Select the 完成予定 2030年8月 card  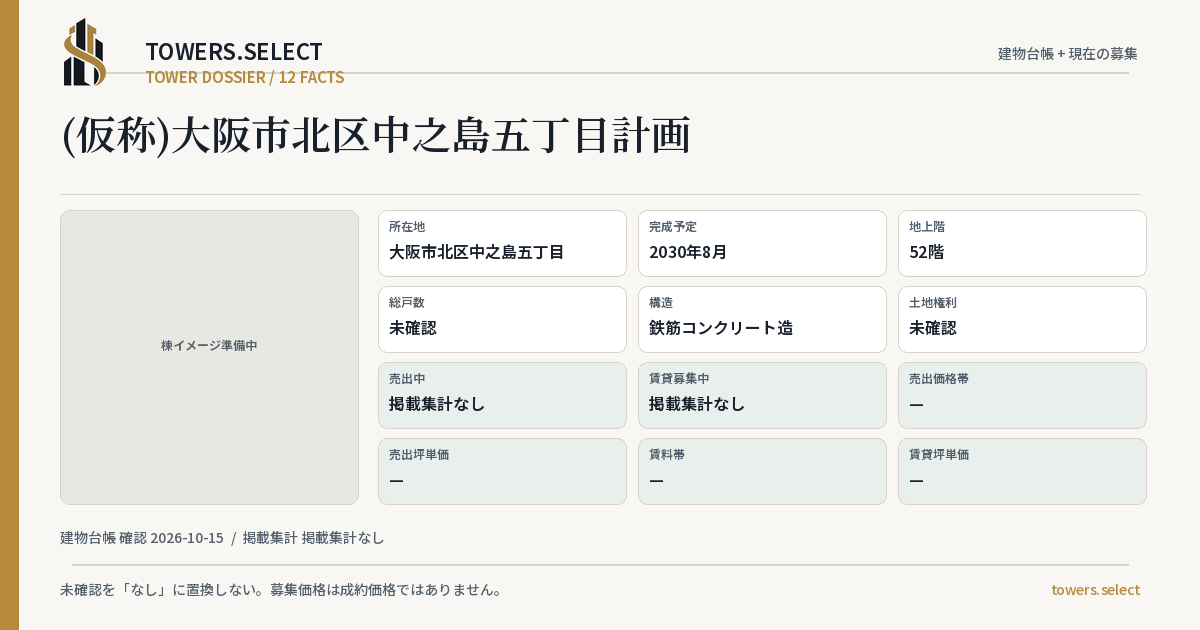pyautogui.click(x=762, y=243)
